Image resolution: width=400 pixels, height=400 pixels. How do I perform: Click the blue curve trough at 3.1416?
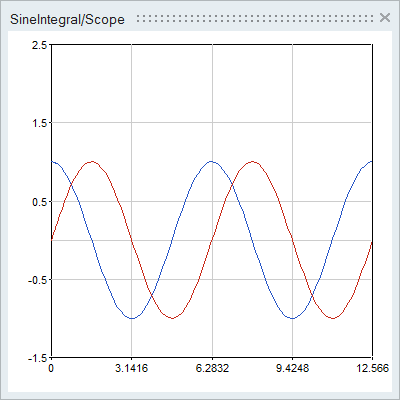[x=132, y=318]
